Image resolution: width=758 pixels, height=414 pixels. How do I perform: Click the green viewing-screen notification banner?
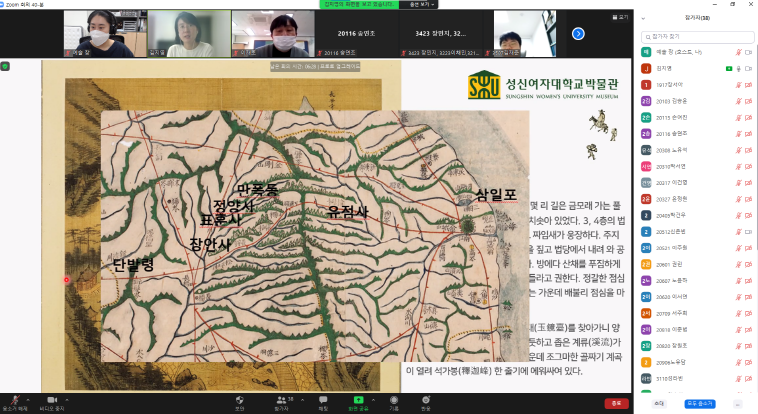point(359,4)
